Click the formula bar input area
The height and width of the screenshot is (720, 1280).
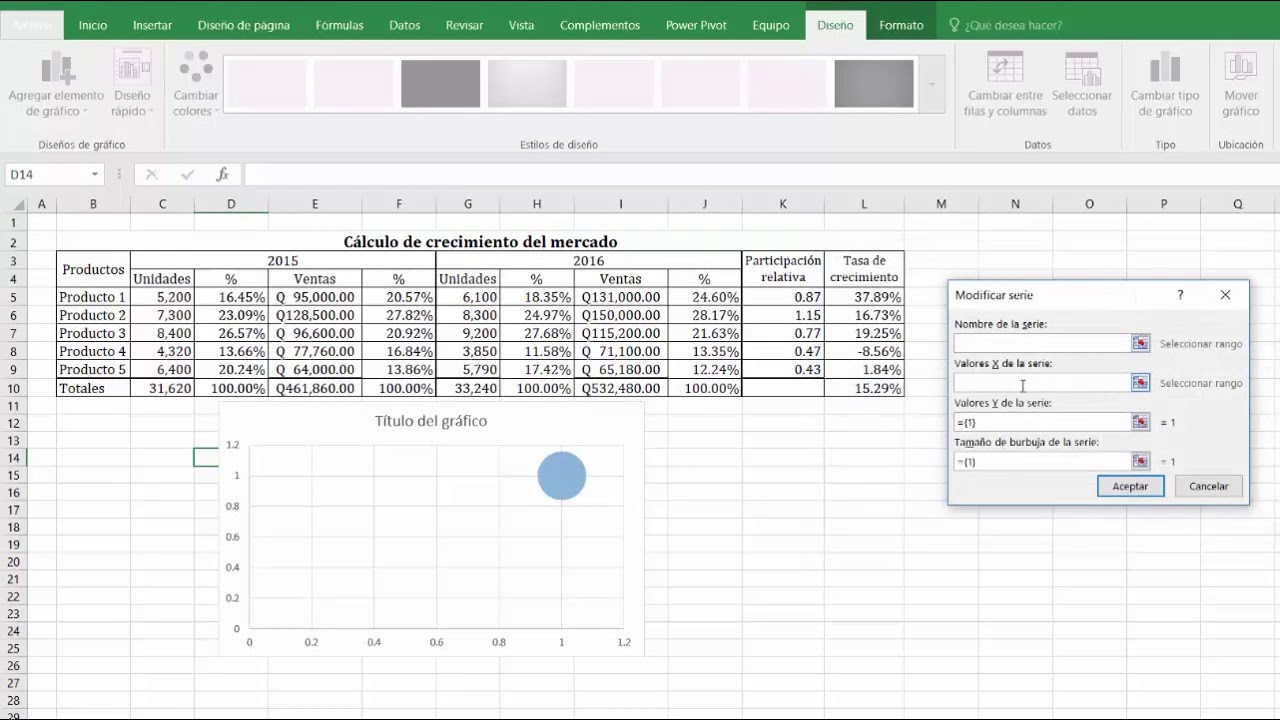pyautogui.click(x=760, y=174)
